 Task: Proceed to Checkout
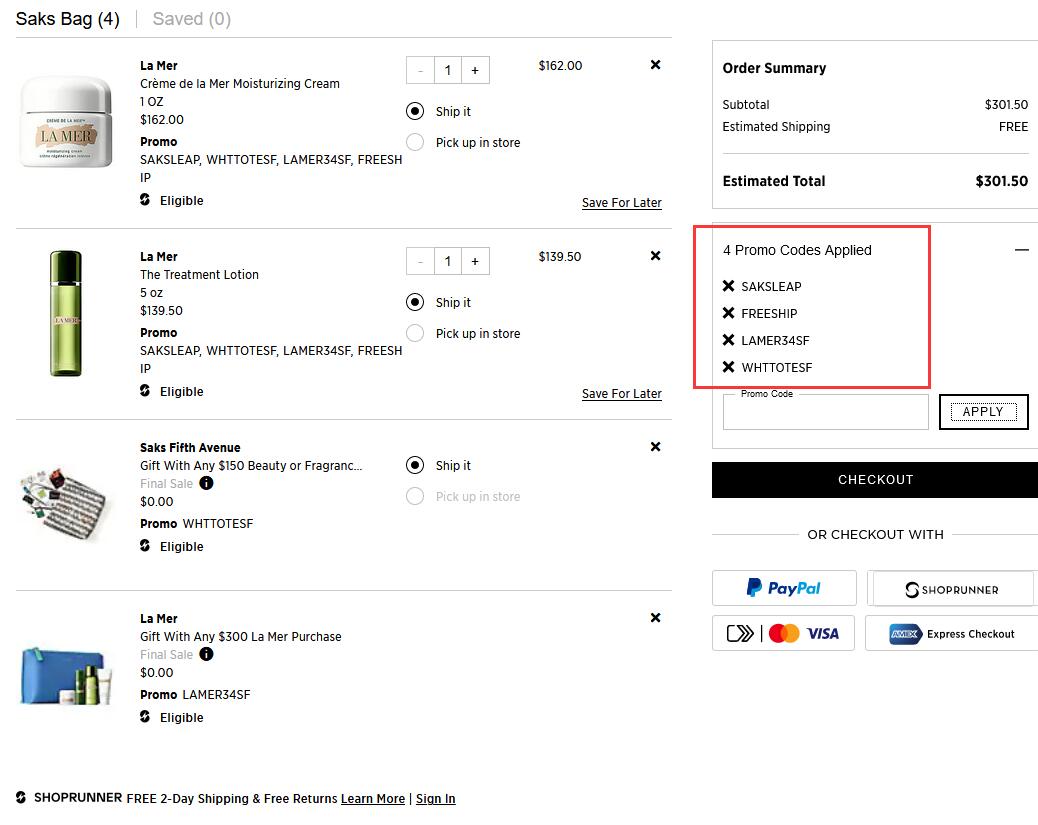point(875,479)
